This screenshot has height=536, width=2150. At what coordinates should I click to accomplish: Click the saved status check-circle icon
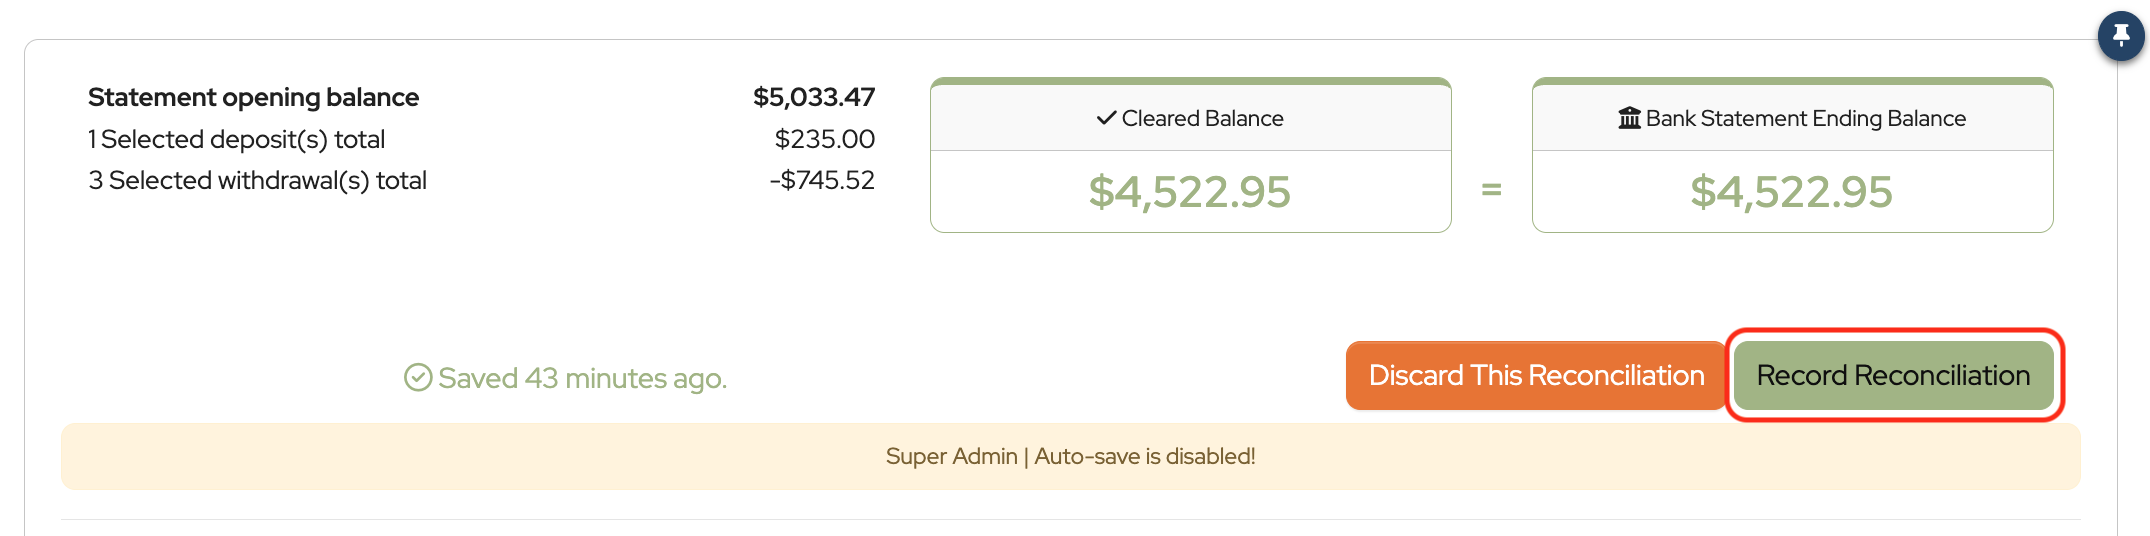[x=418, y=377]
